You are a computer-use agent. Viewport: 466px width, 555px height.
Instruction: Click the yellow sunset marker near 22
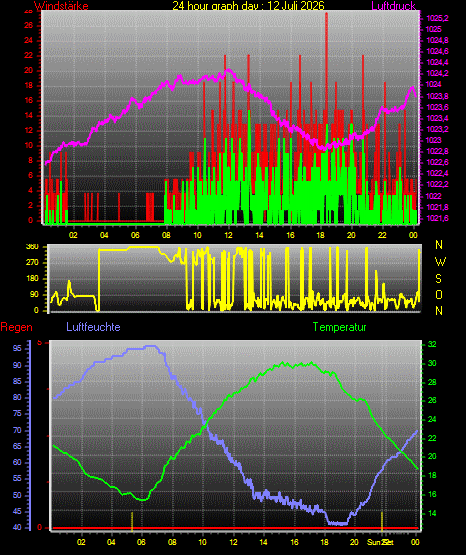[382, 521]
